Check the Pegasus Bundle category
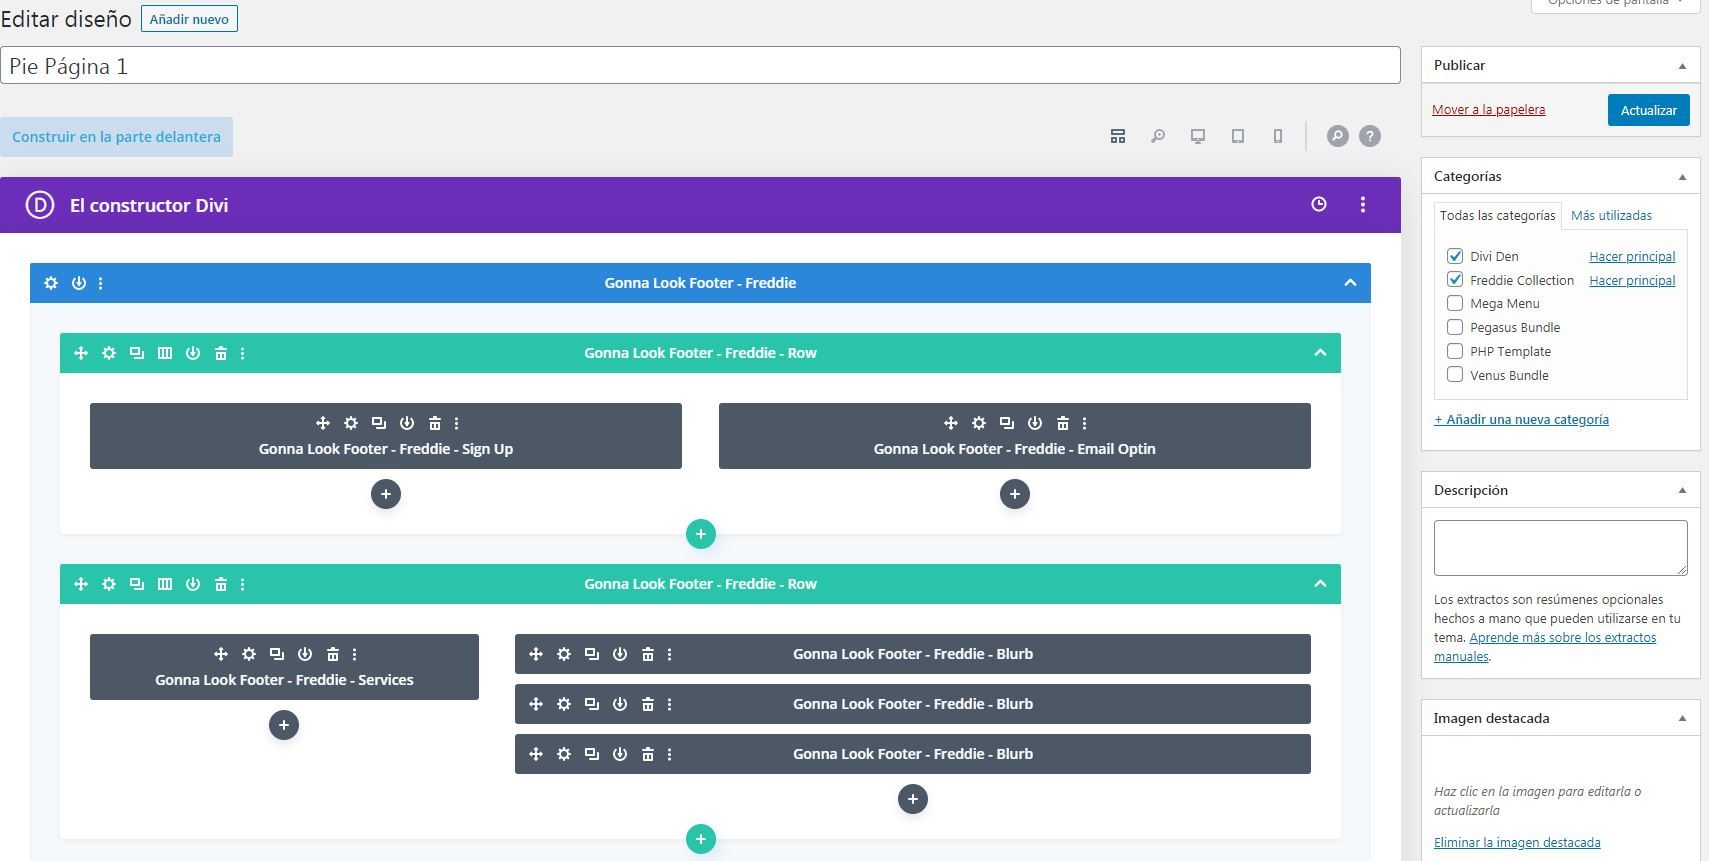Viewport: 1709px width, 861px height. (1455, 327)
